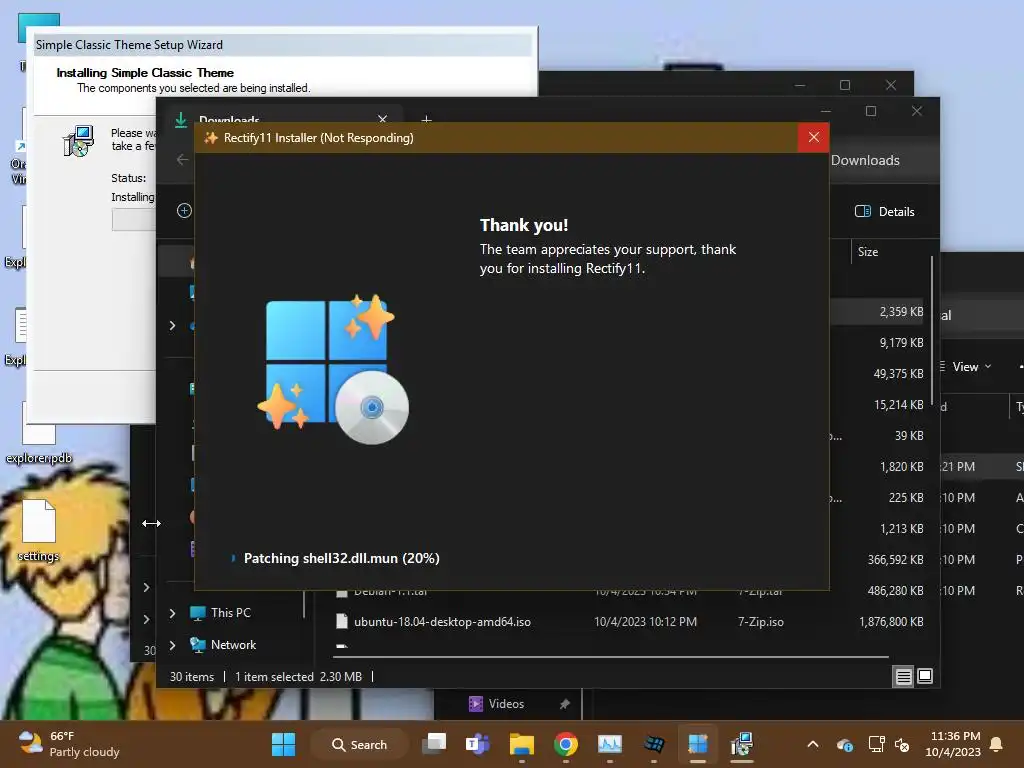Click 10/4/2023 10:12 PM date cell

click(x=645, y=622)
